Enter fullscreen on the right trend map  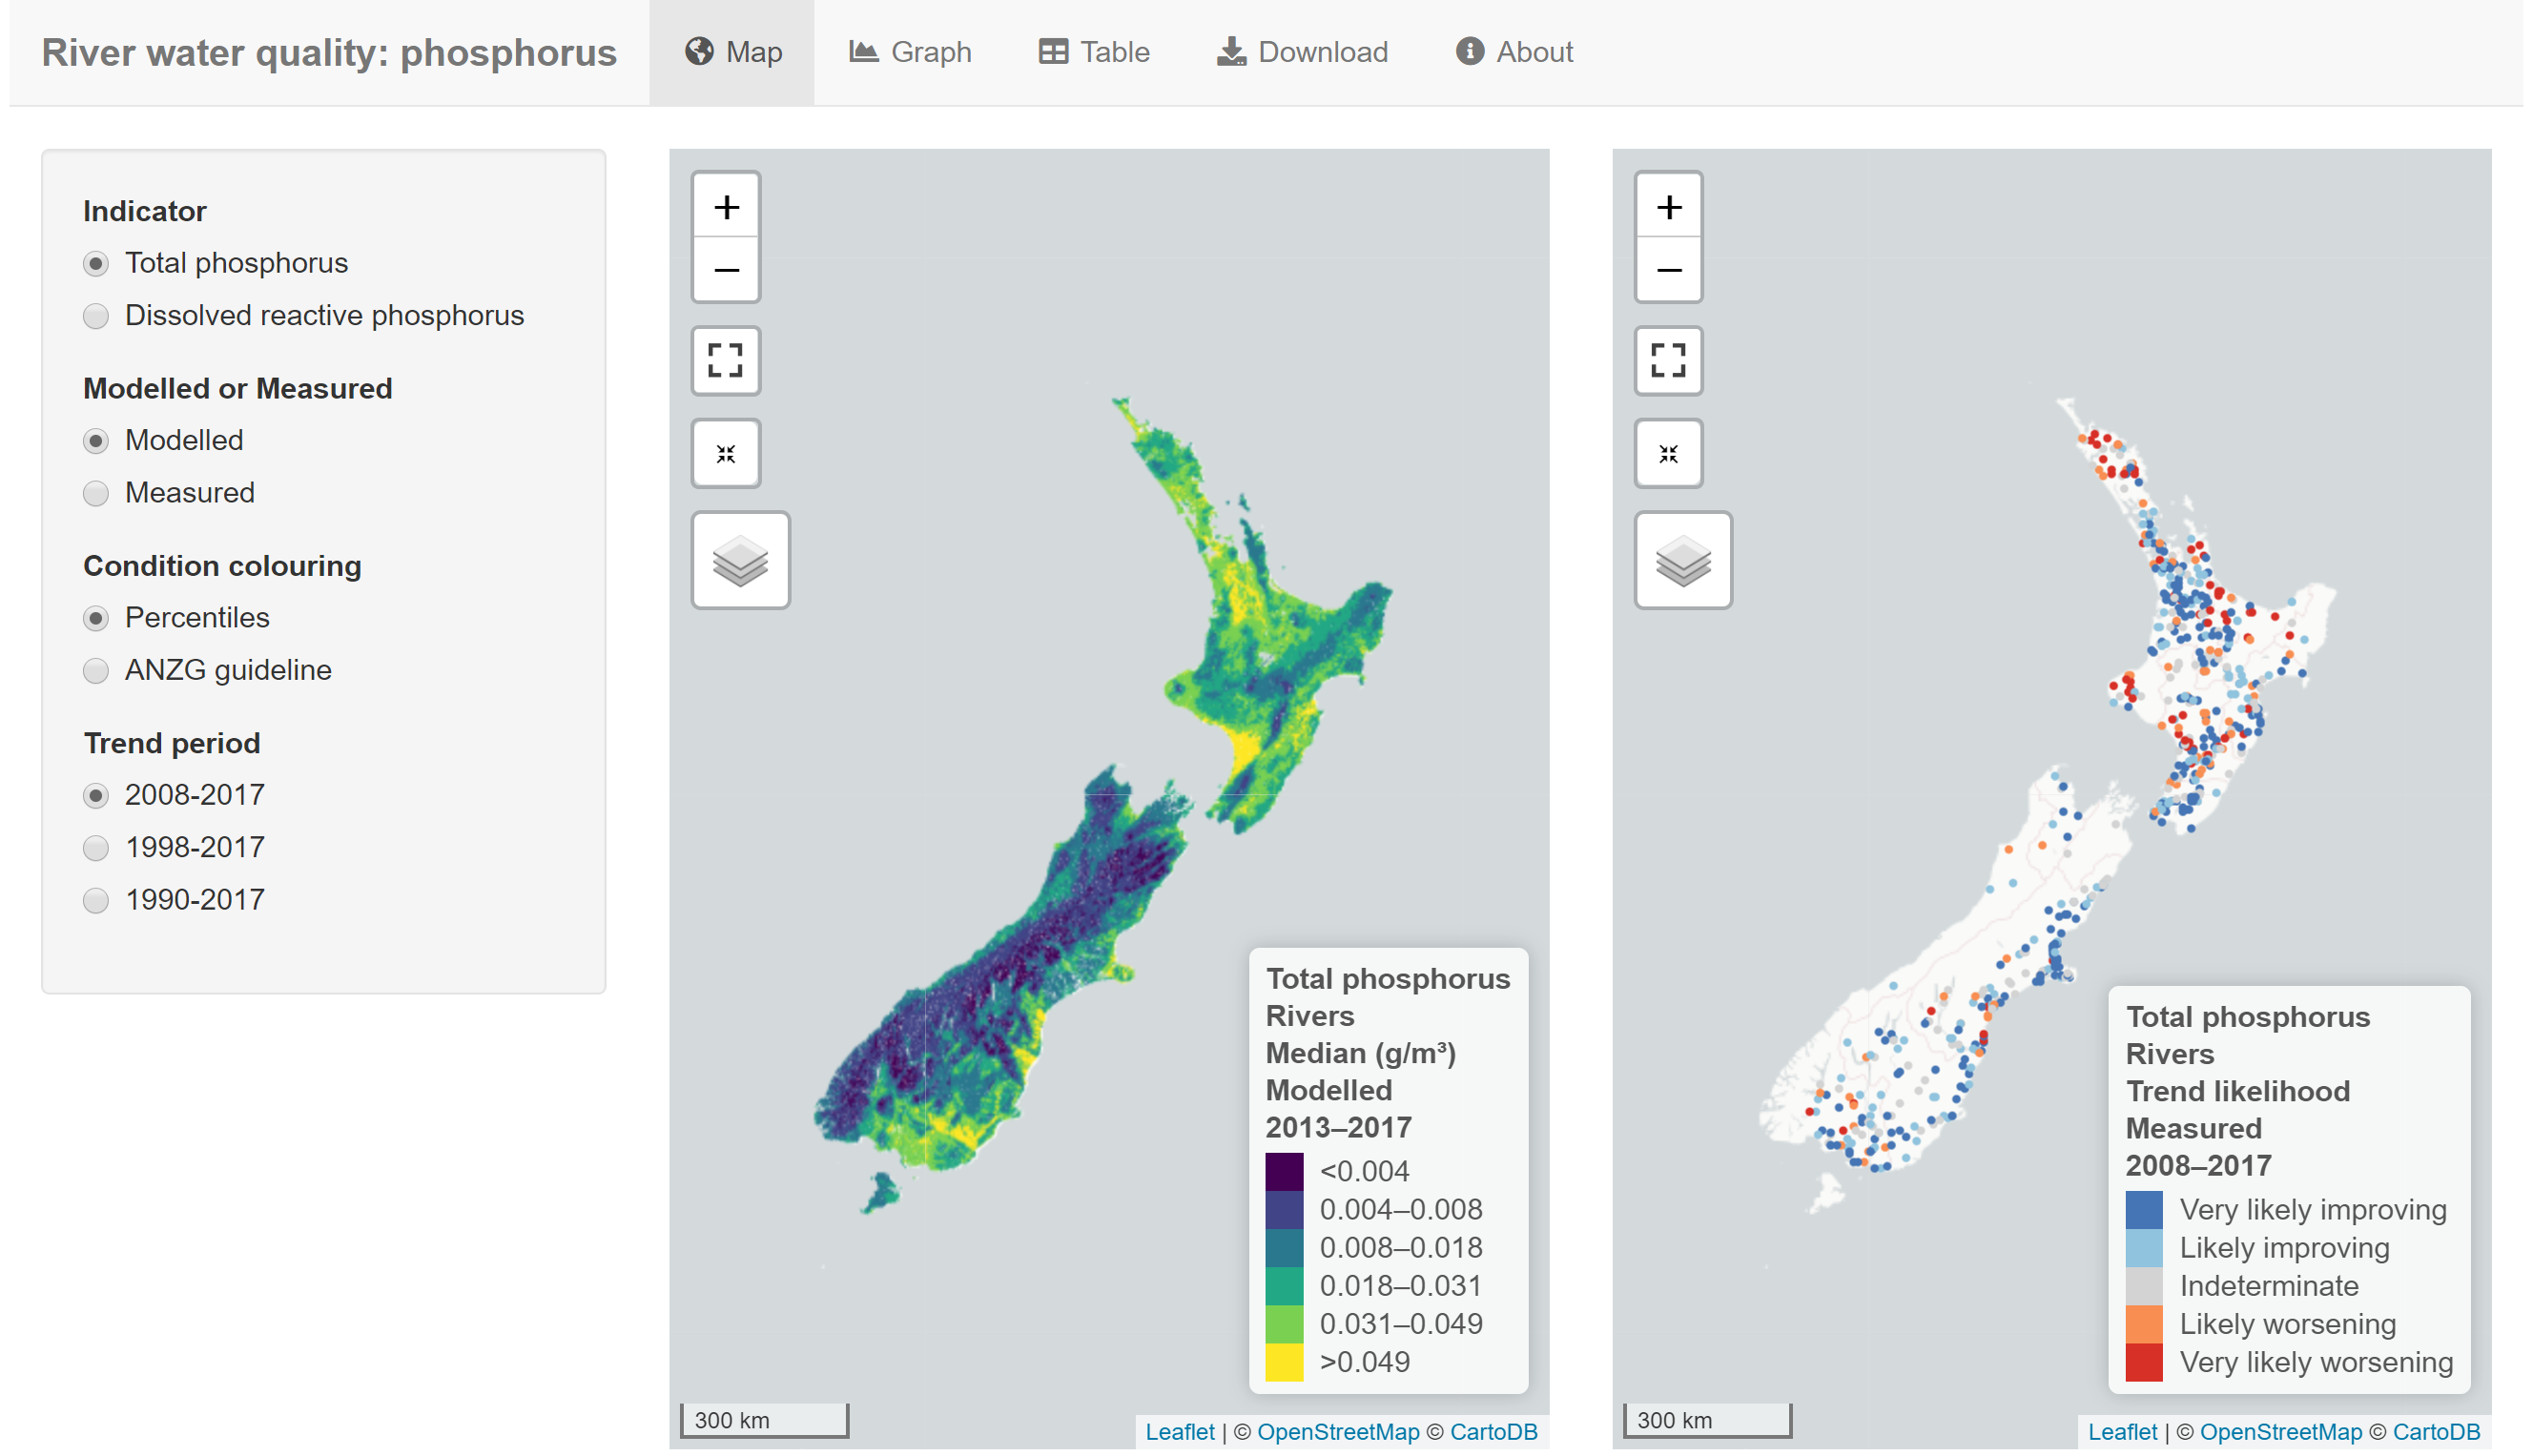(x=1668, y=361)
